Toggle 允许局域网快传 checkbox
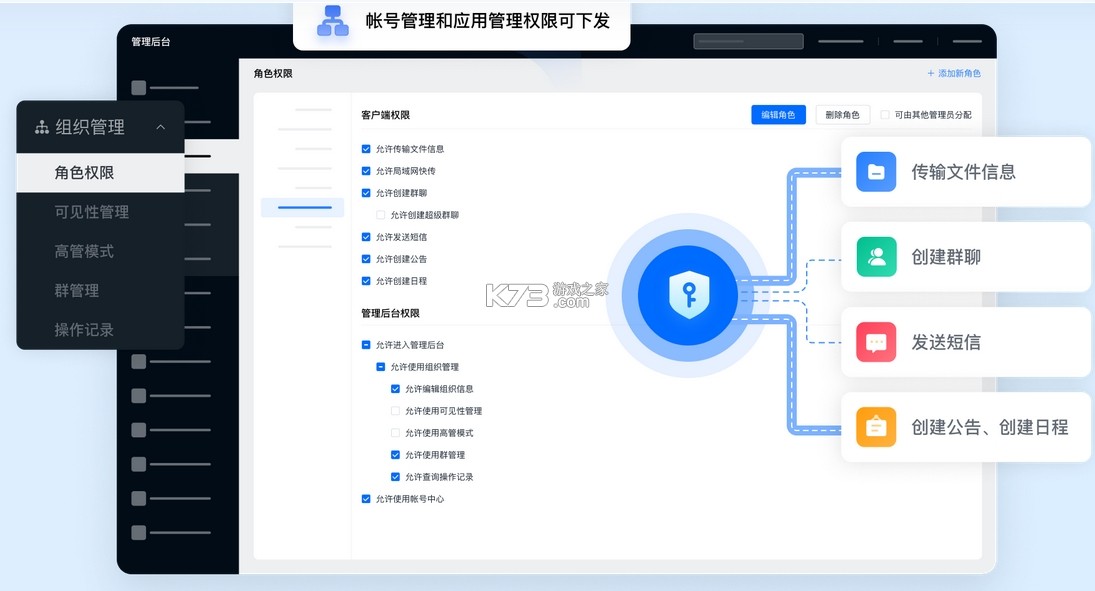Image resolution: width=1095 pixels, height=591 pixels. (x=366, y=170)
